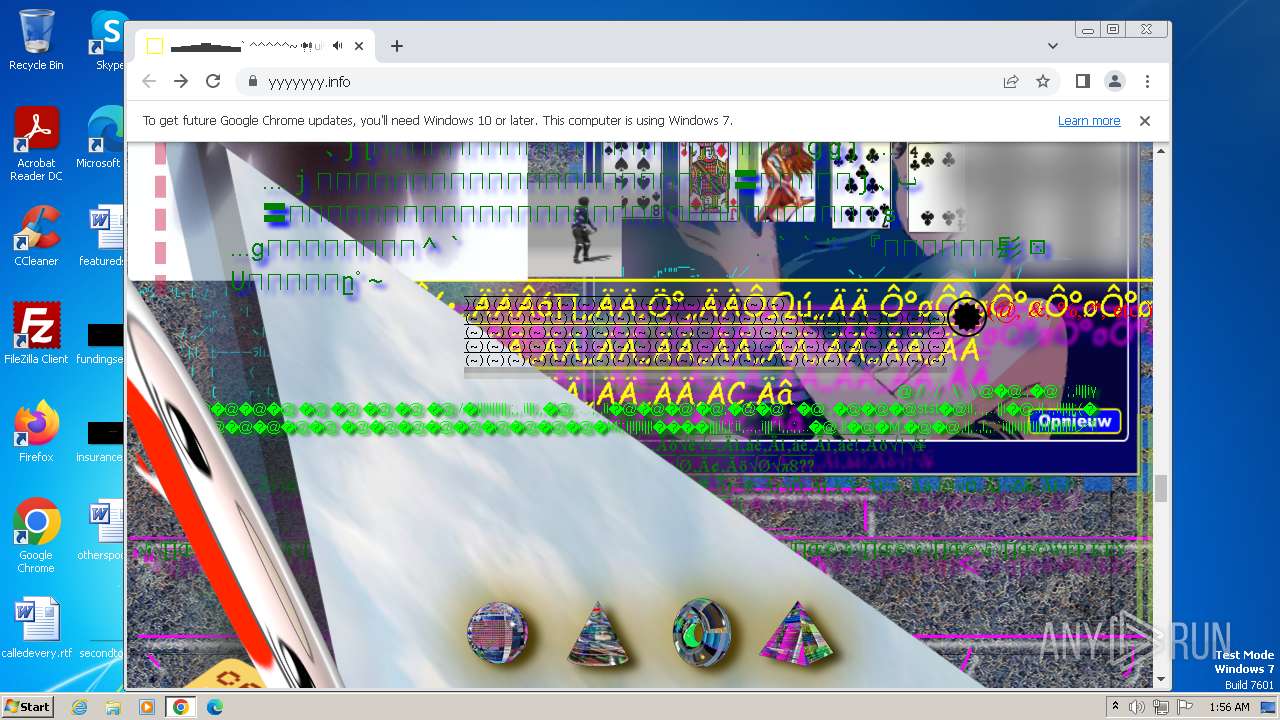Viewport: 1280px width, 720px height.
Task: Click the lock site-info icon in address bar
Action: tap(252, 81)
